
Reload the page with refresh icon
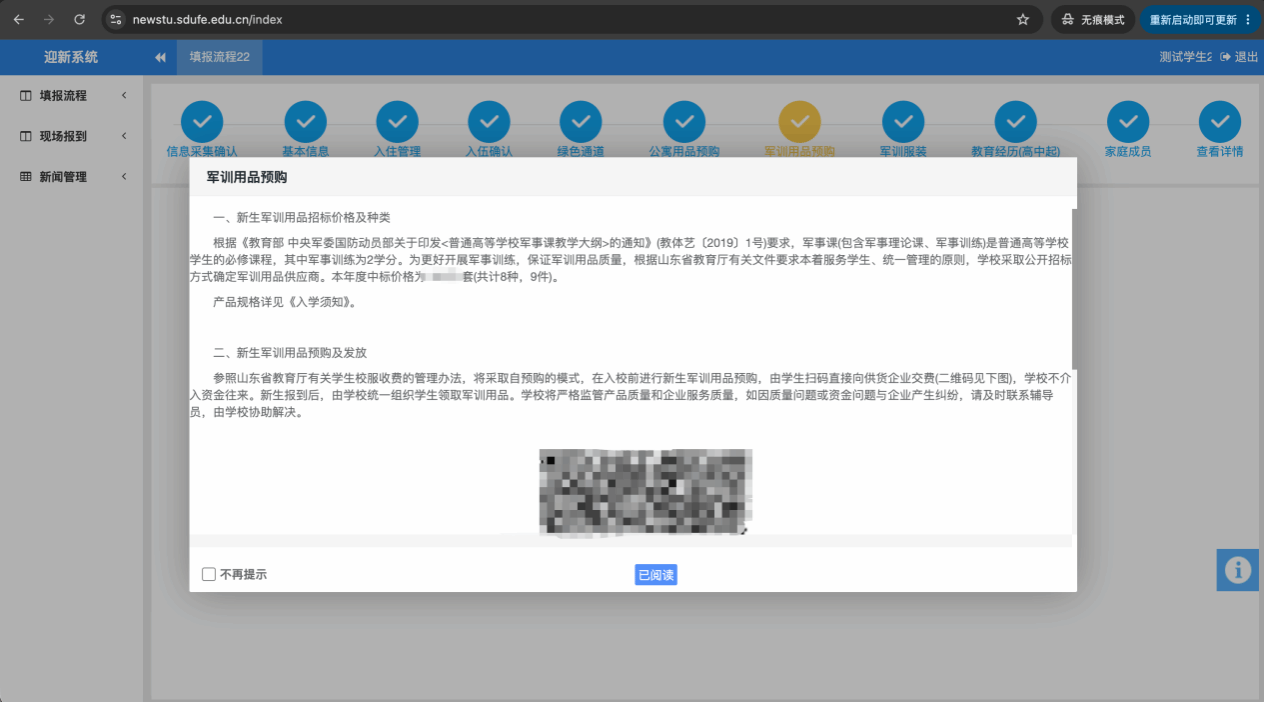pyautogui.click(x=79, y=19)
